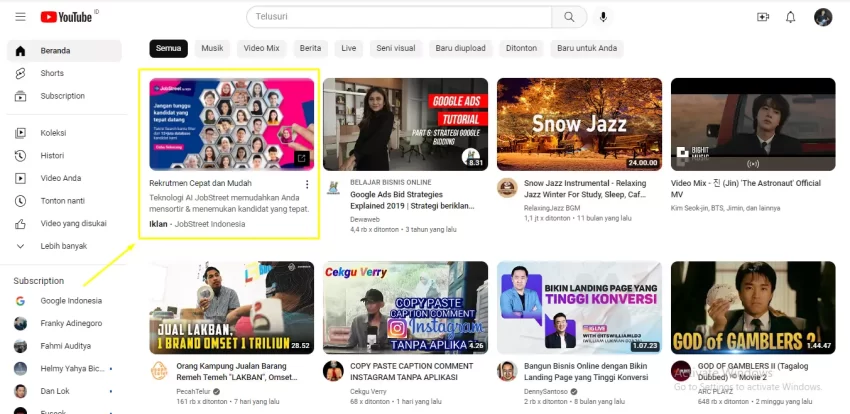Select the Berita filter chip
850x414 pixels.
310,48
